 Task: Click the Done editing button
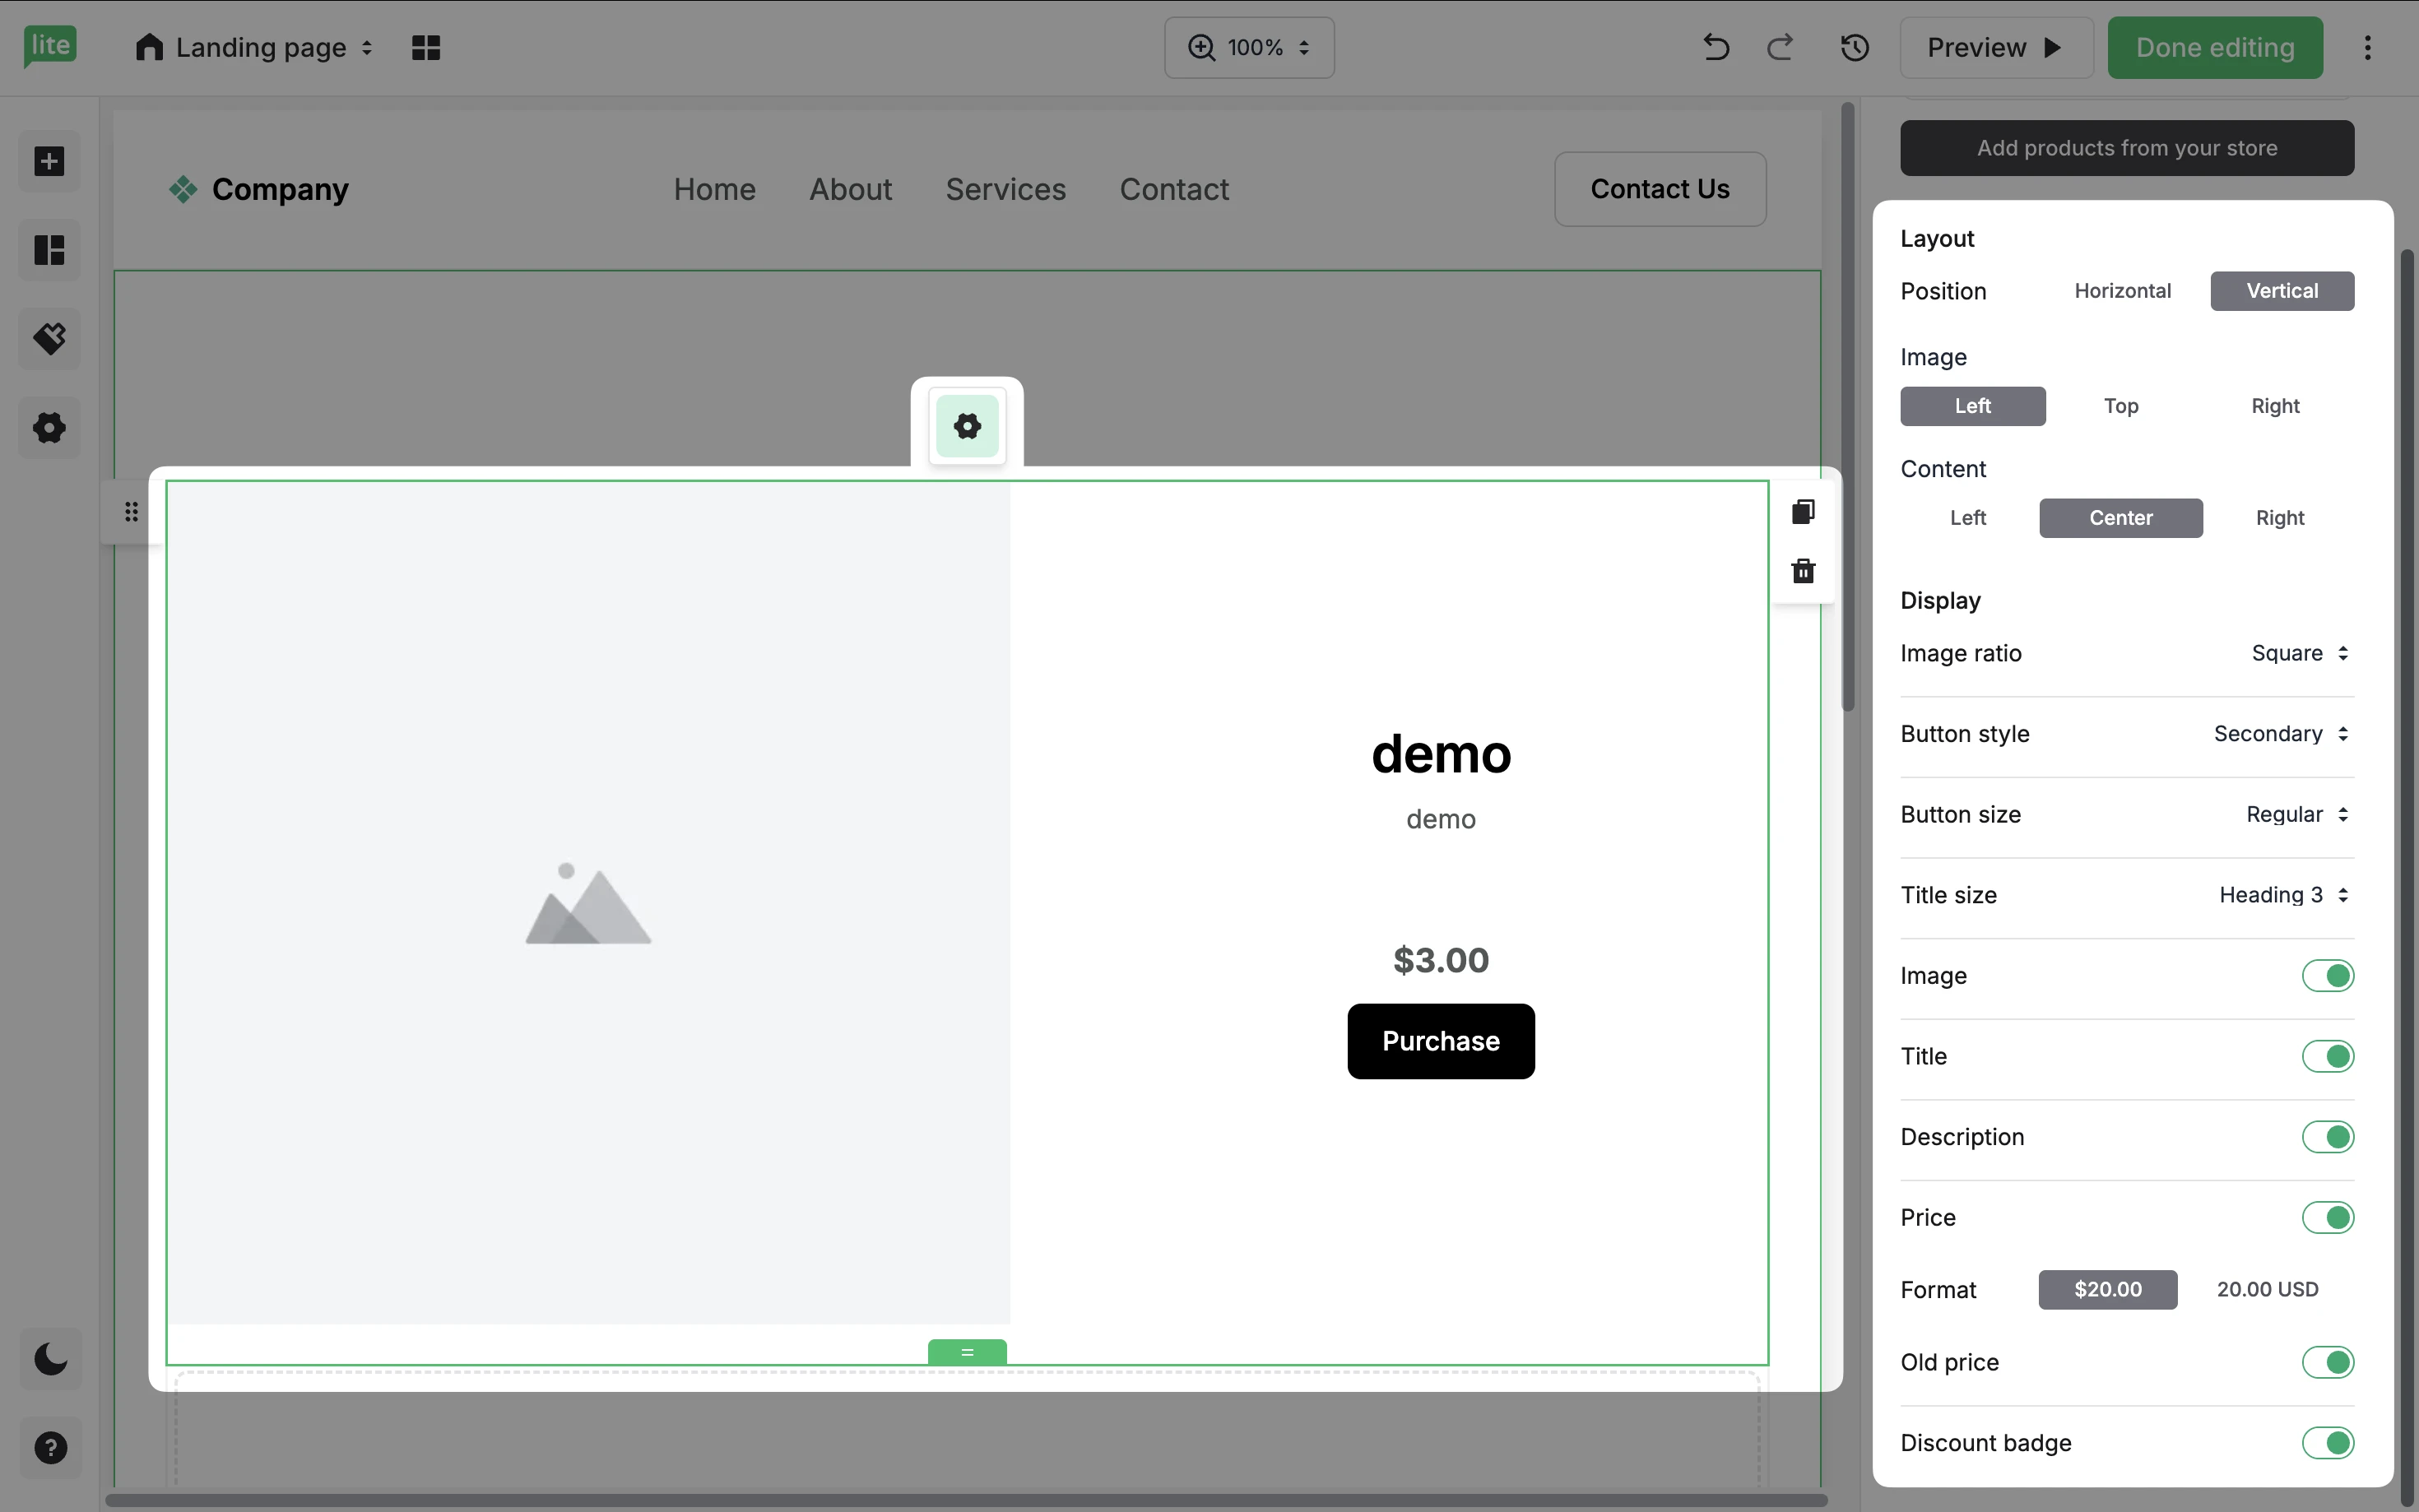[2215, 47]
